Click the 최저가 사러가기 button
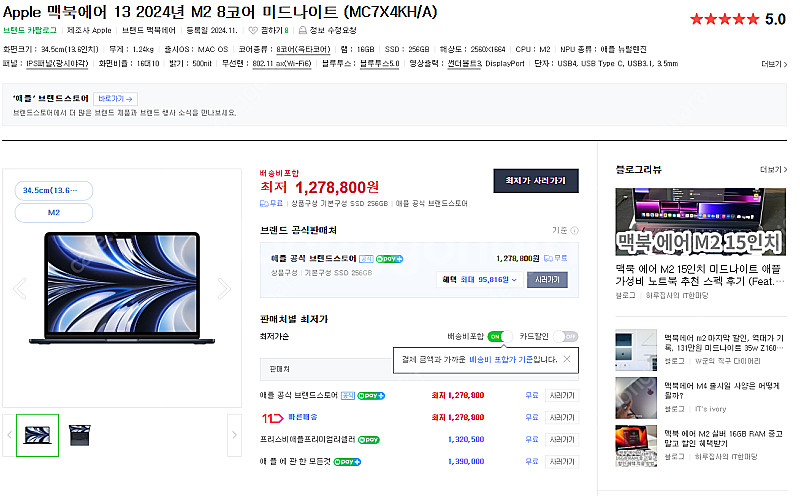800x496 pixels. point(536,181)
